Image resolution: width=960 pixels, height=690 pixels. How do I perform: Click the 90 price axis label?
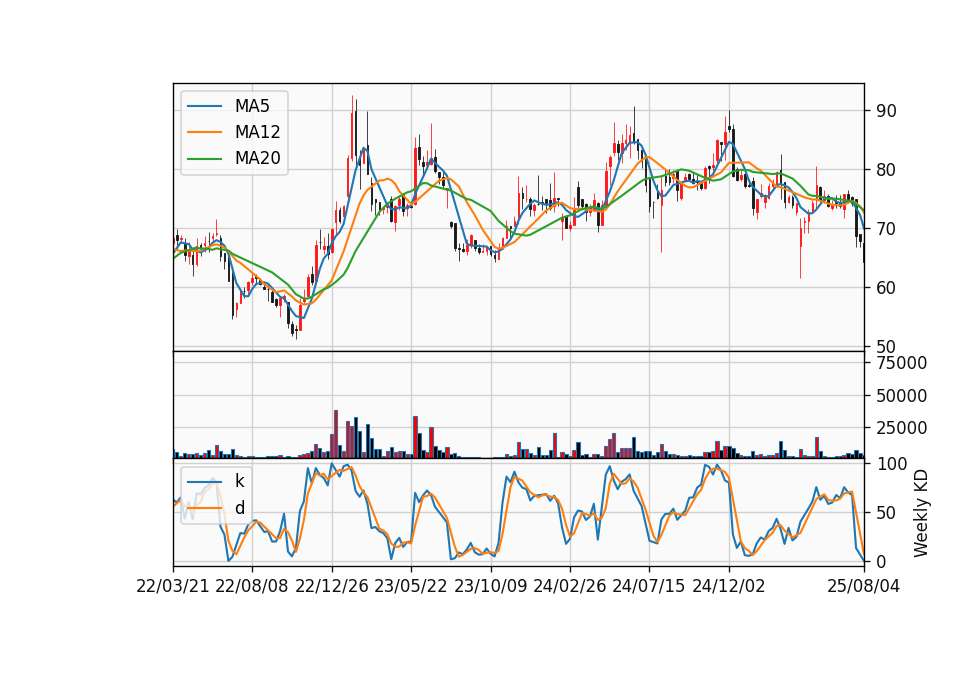pos(886,111)
